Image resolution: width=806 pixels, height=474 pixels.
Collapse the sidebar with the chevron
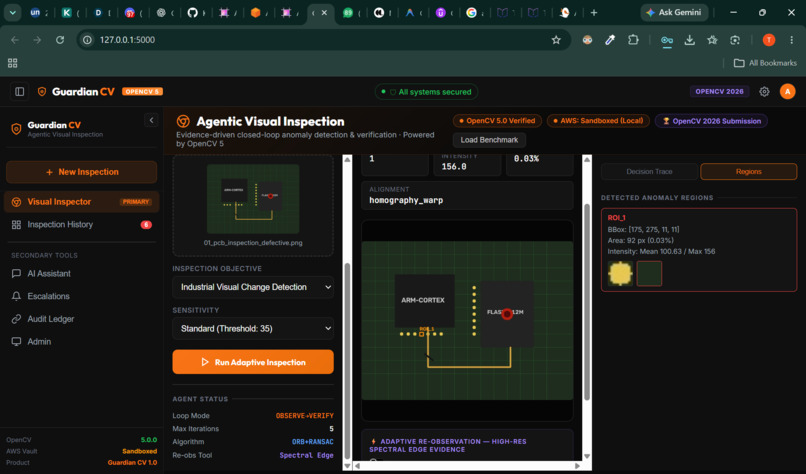coord(151,120)
